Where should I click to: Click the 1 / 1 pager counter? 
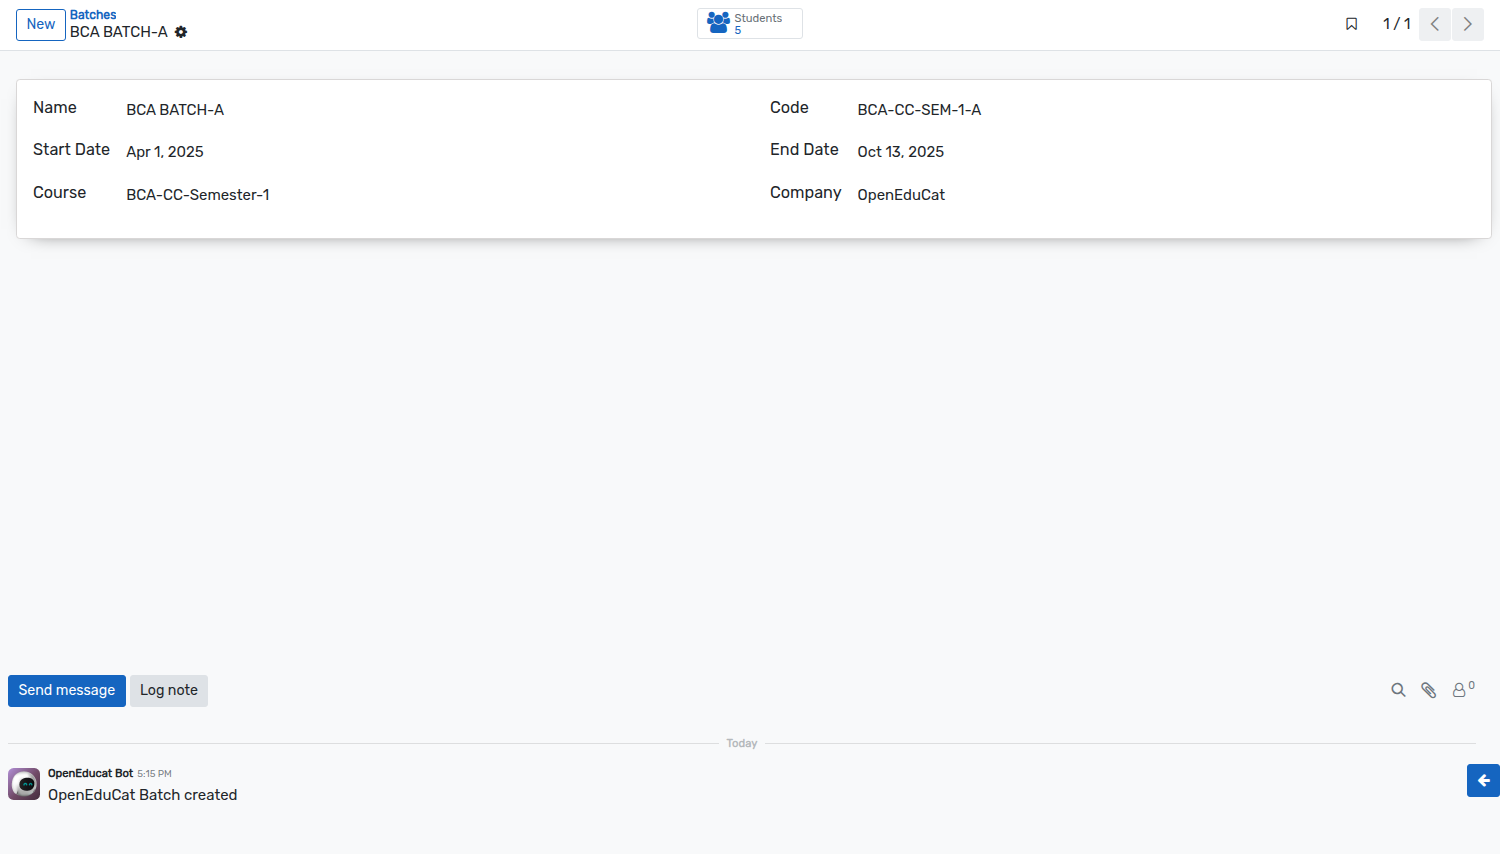(x=1397, y=24)
